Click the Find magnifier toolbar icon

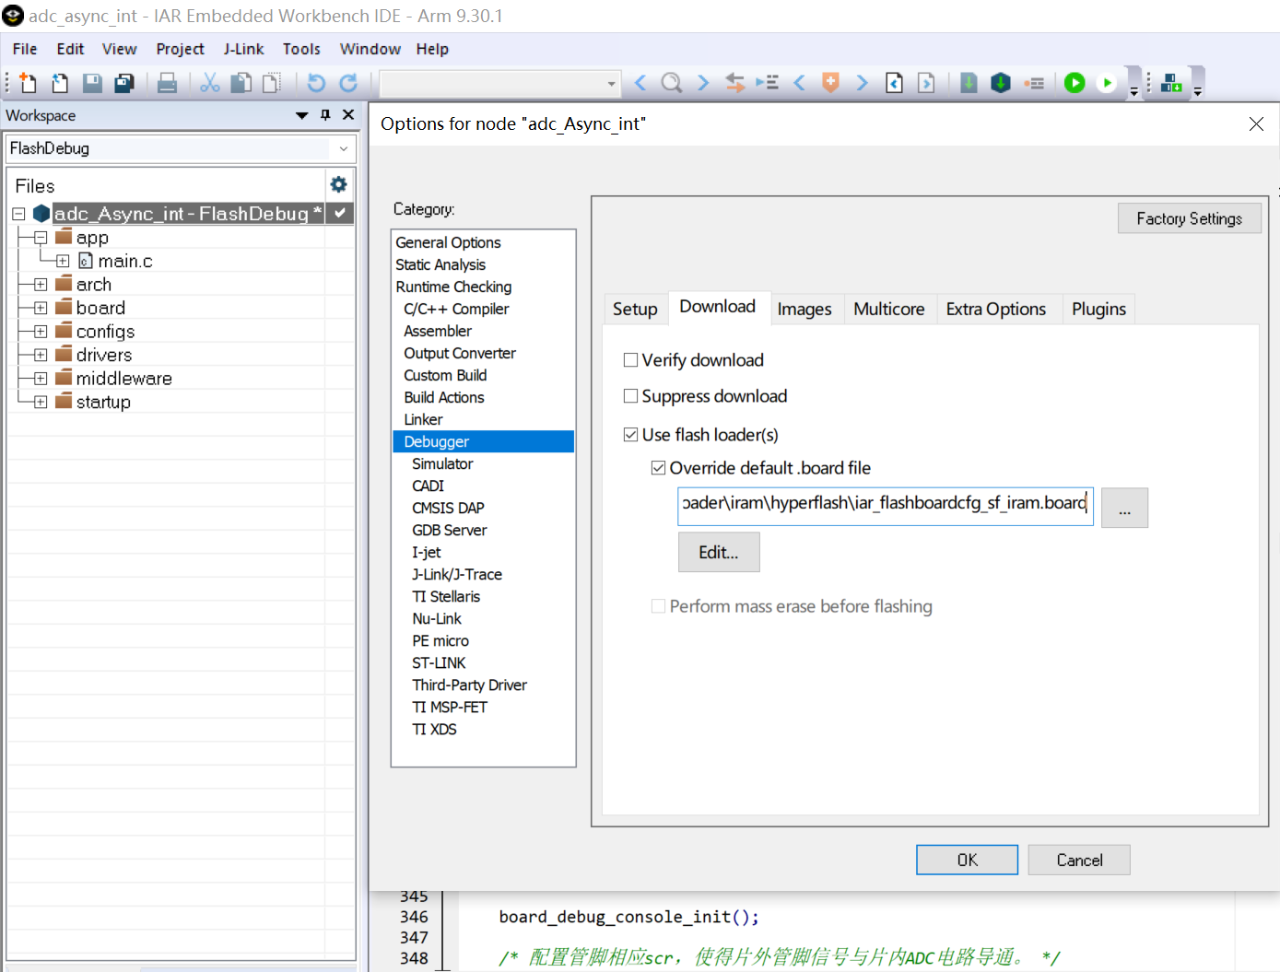[672, 83]
